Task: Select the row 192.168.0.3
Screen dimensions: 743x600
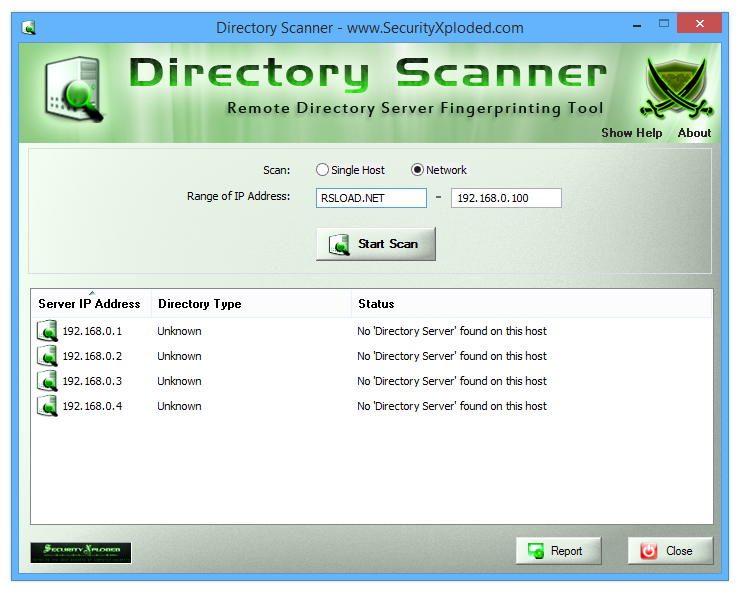Action: pyautogui.click(x=372, y=381)
